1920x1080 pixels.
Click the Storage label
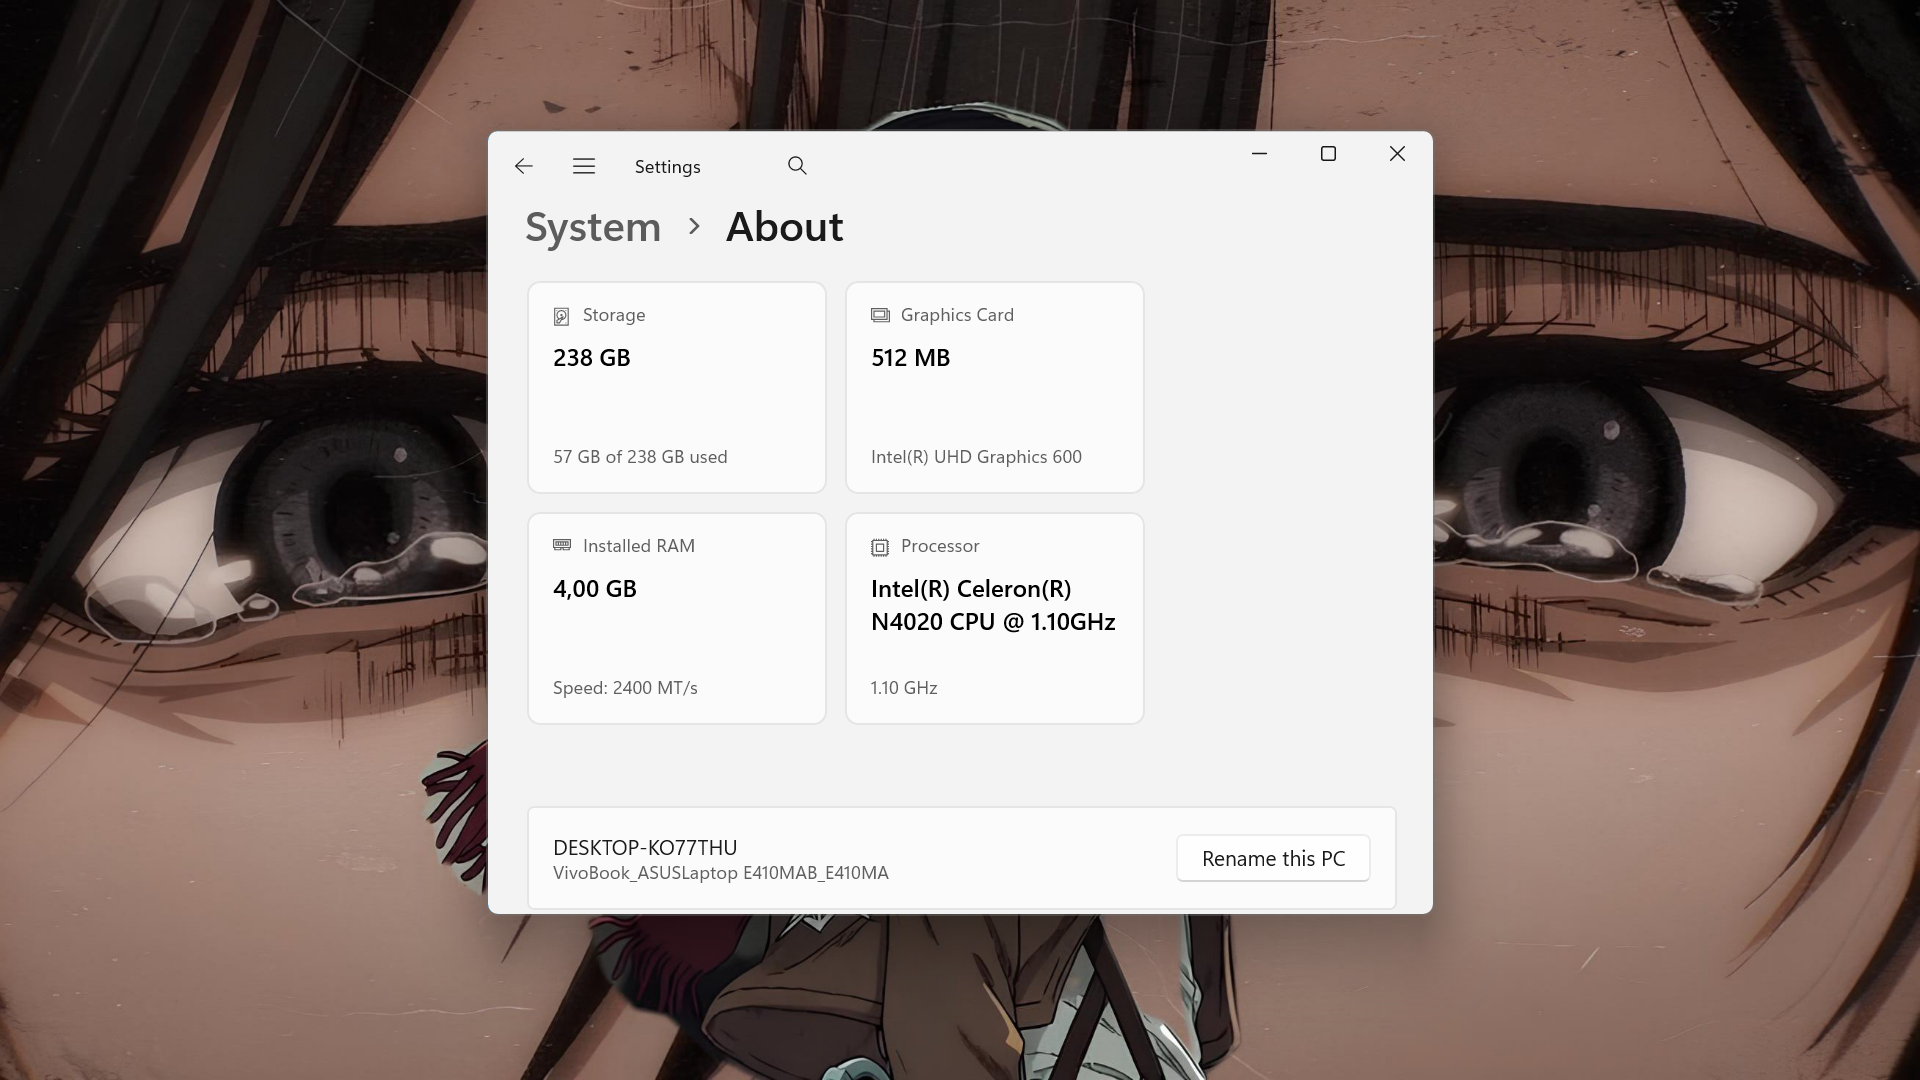pos(614,315)
